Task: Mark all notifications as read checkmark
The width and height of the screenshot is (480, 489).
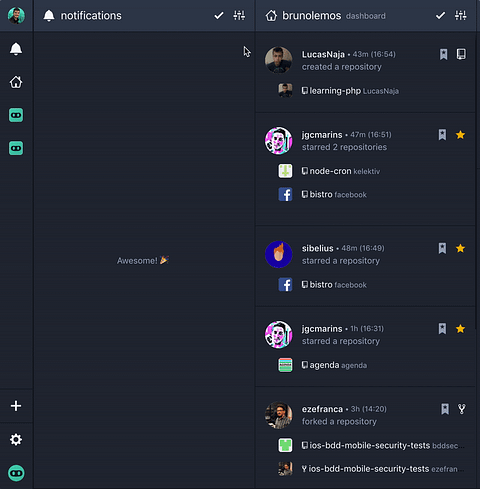Action: coord(219,15)
